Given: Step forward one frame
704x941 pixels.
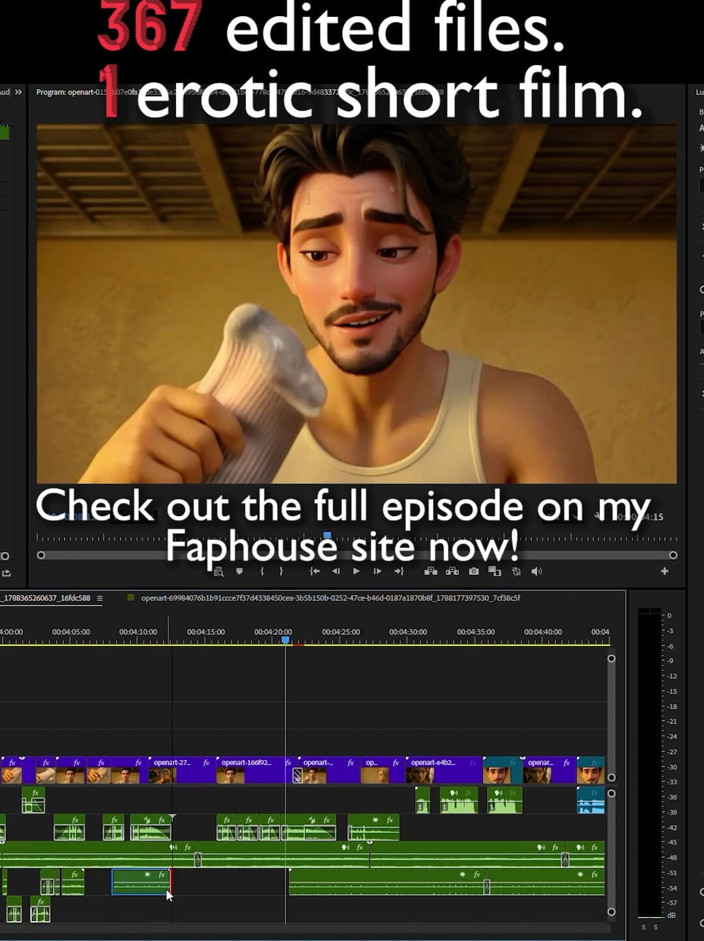Looking at the screenshot, I should point(378,571).
